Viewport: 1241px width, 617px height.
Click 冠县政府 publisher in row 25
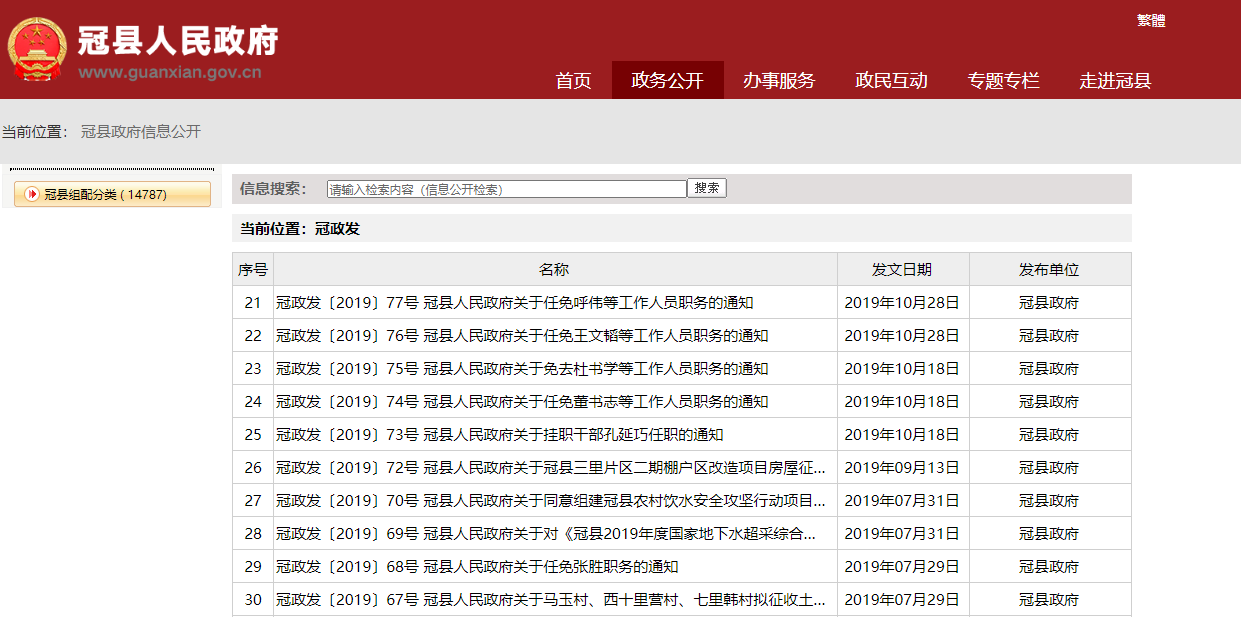coord(1049,434)
